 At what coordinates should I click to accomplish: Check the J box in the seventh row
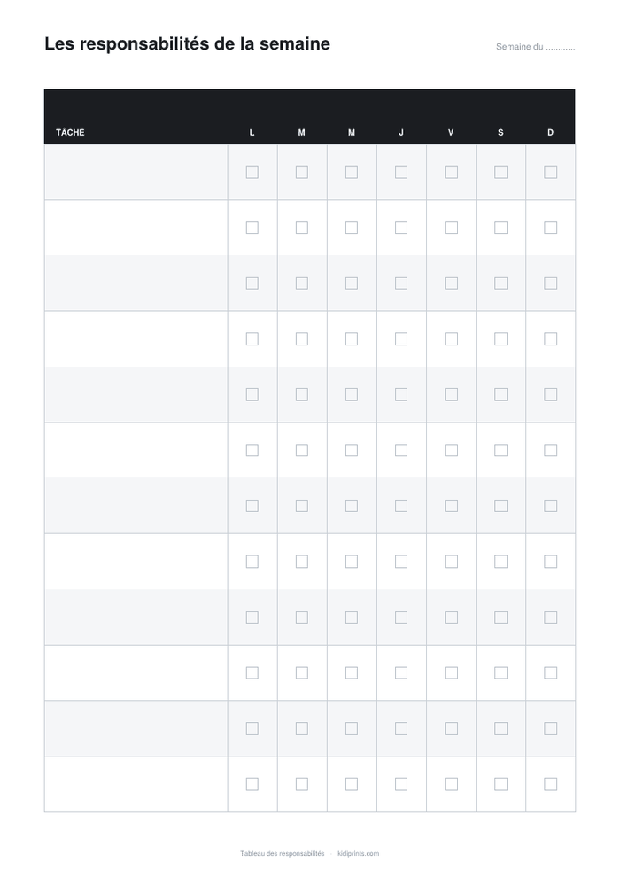[x=401, y=506]
